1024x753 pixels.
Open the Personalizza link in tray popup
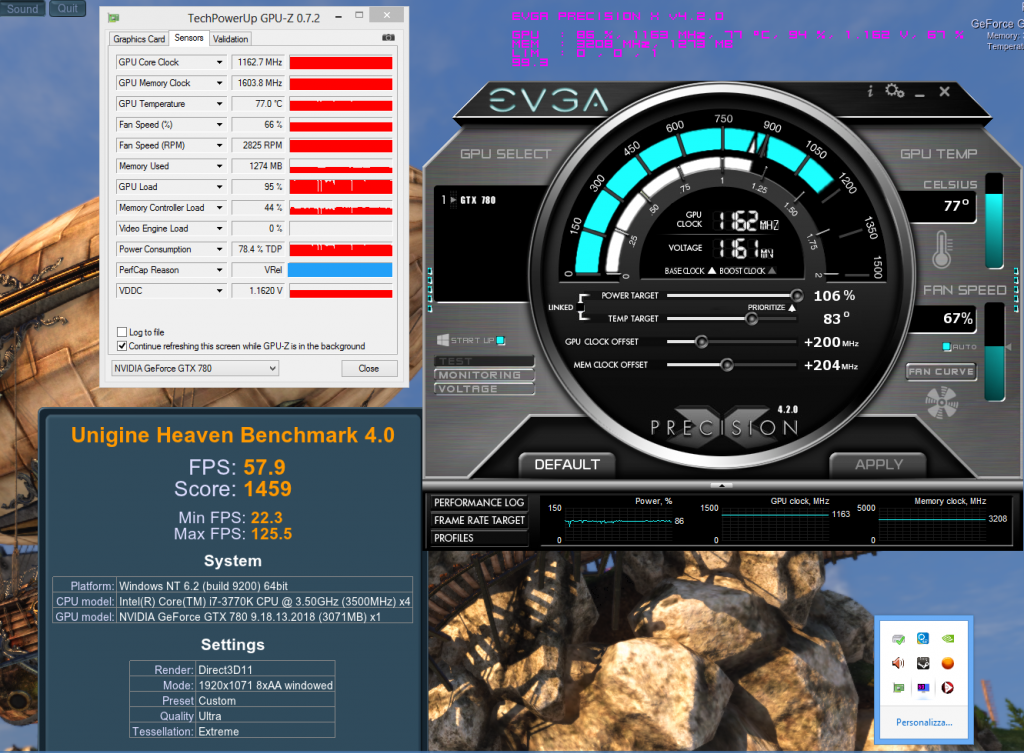[x=924, y=721]
